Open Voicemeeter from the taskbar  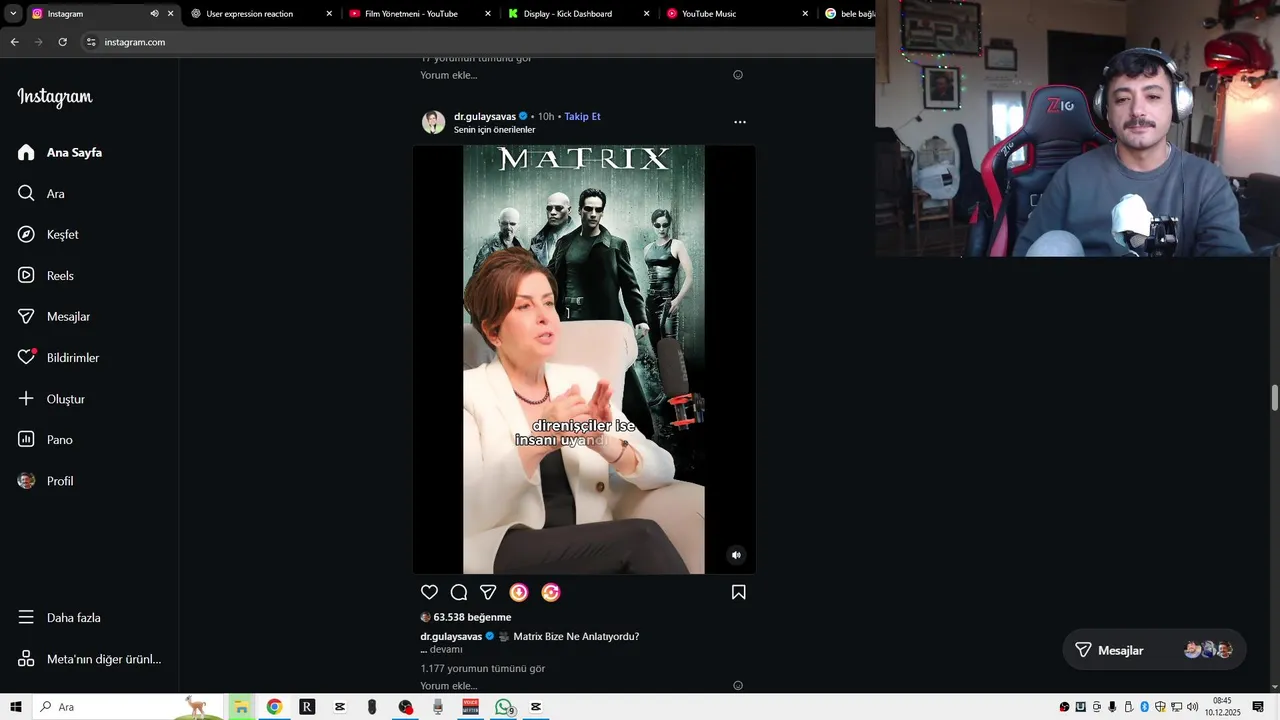(x=470, y=707)
